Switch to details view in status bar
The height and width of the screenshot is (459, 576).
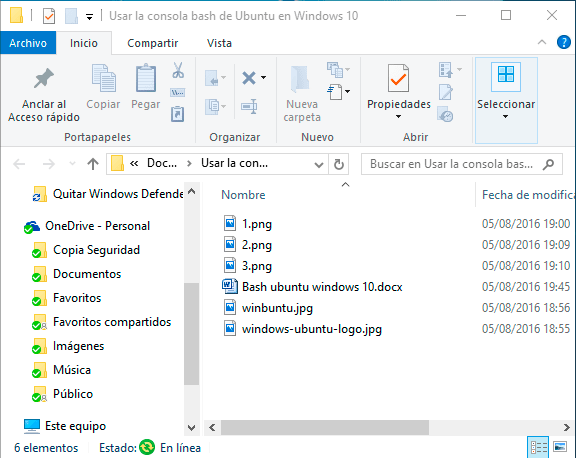(x=538, y=447)
